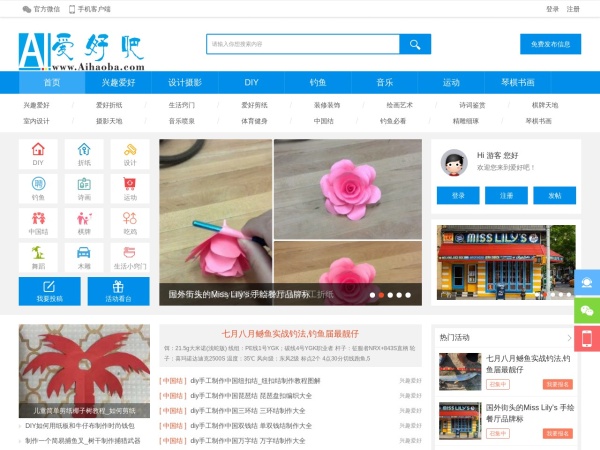
Task: Click the 生活窍门 sub-menu link
Action: coord(182,105)
